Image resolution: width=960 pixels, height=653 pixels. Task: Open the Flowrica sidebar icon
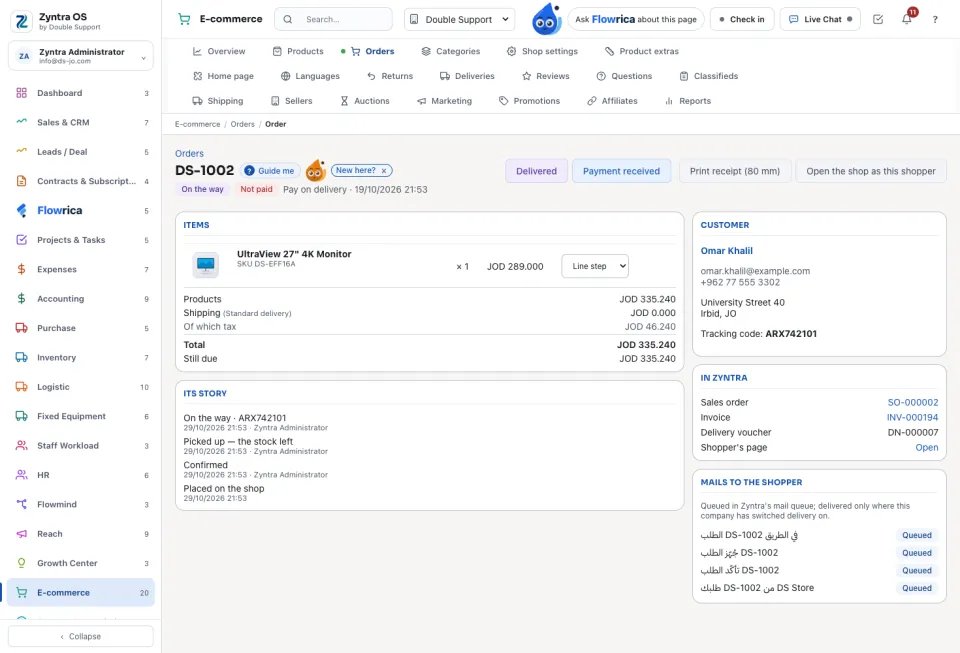click(x=21, y=211)
